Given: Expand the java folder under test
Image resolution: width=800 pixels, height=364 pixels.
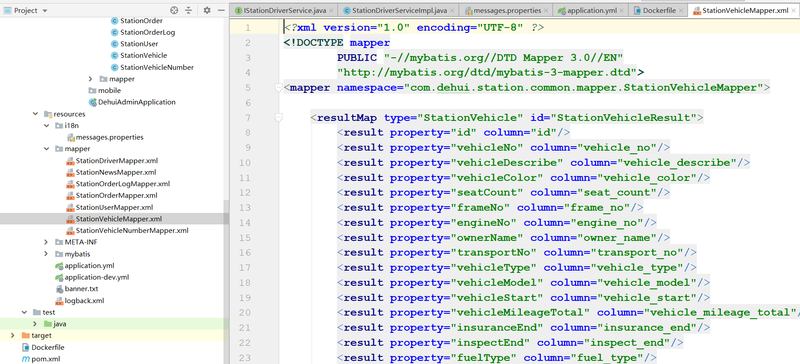Looking at the screenshot, I should 35,324.
